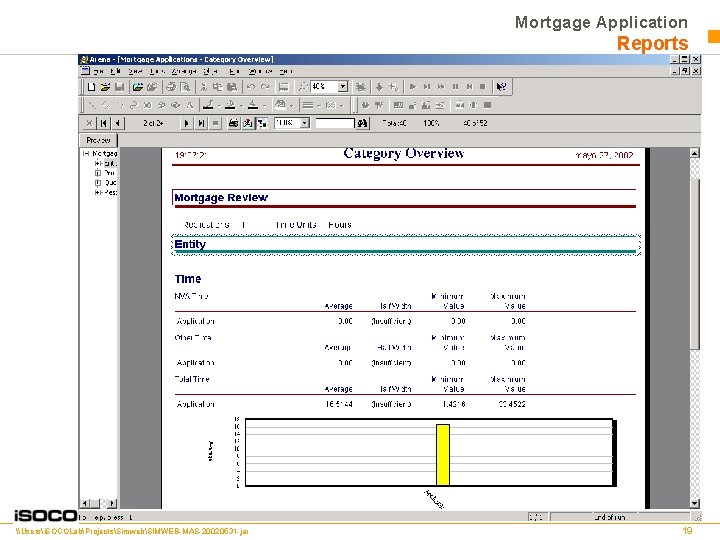Click the Save floppy disk icon
This screenshot has height=540, width=720.
(119, 87)
